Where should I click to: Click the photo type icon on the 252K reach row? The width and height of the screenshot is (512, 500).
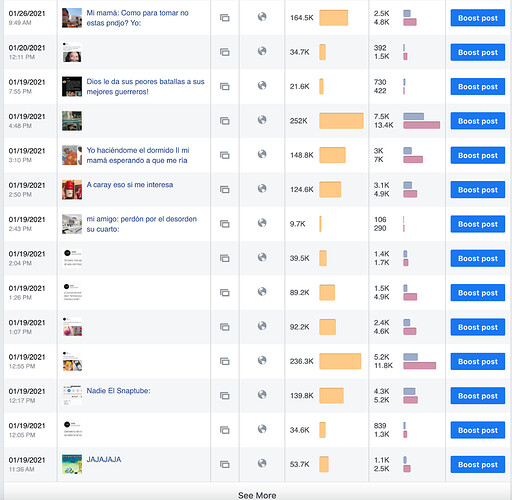[x=225, y=121]
